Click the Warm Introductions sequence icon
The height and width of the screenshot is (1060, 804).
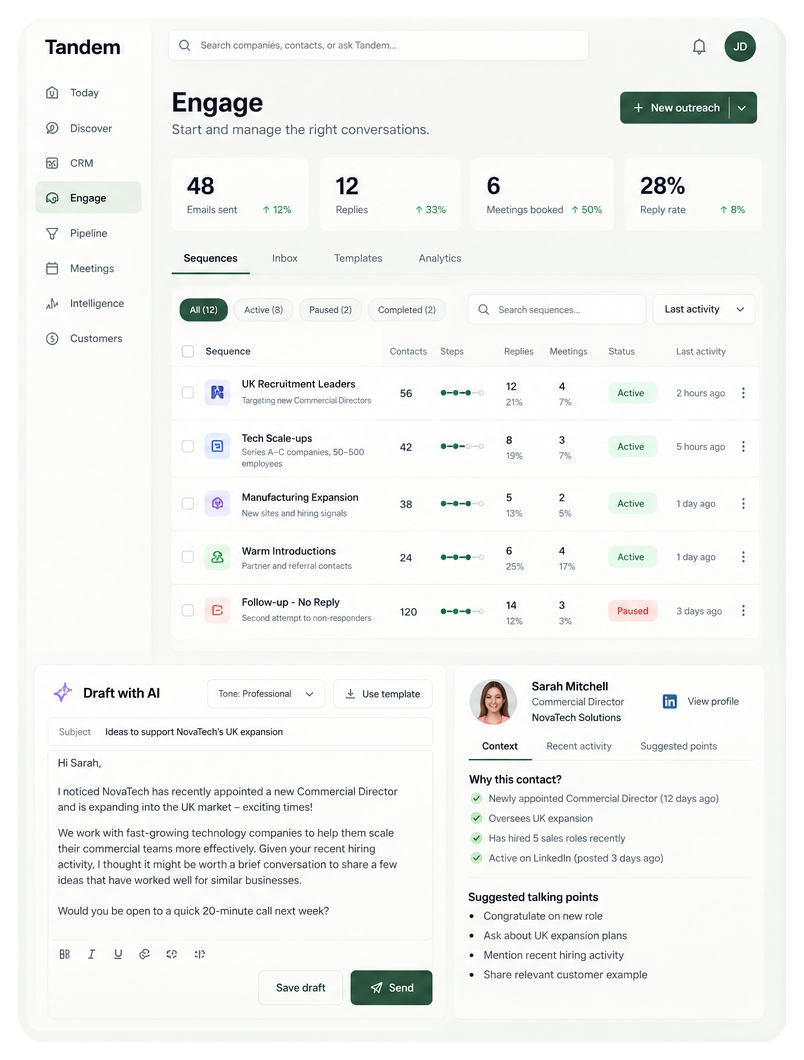(x=217, y=557)
